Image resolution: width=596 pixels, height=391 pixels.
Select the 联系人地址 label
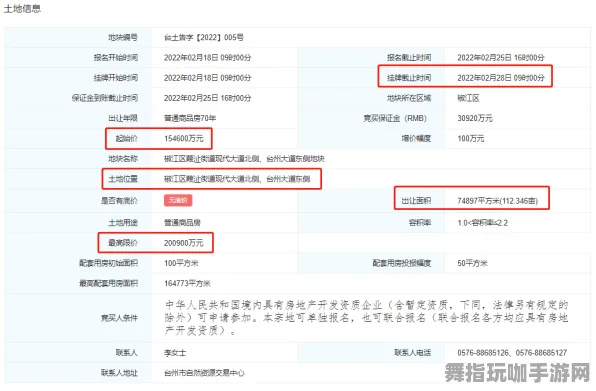[119, 373]
